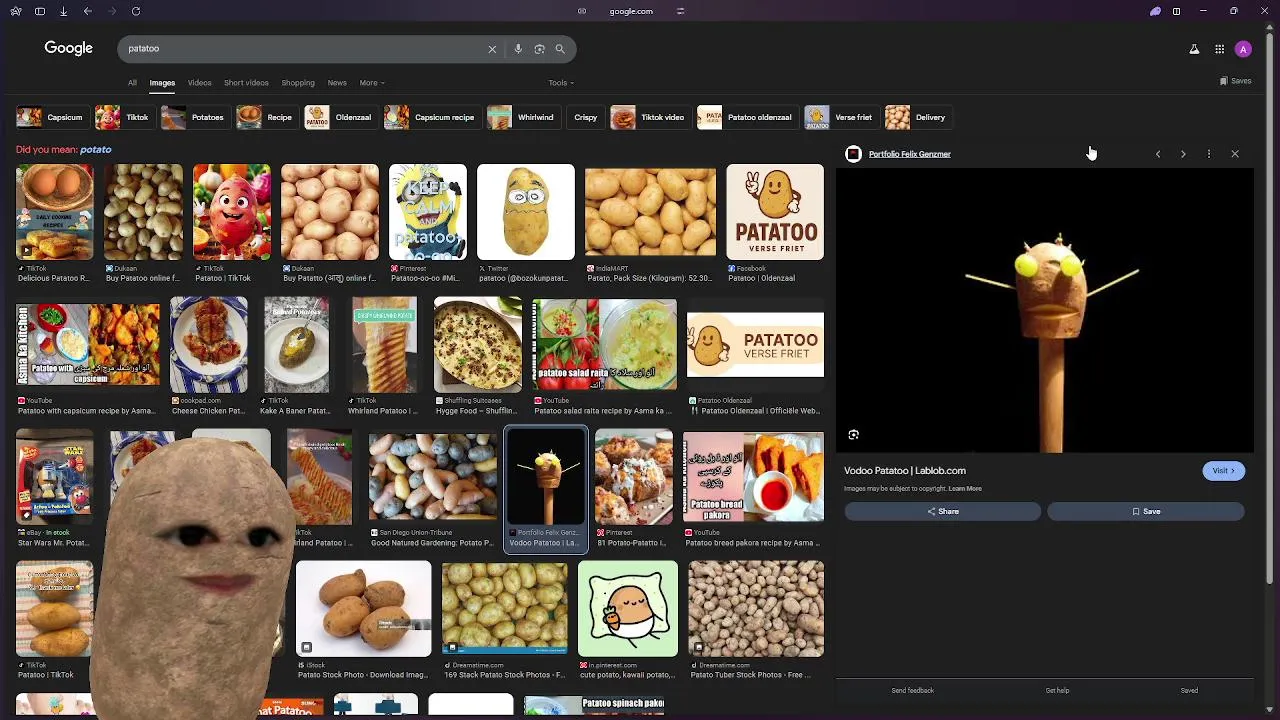This screenshot has height=720, width=1280.
Task: Open Search Labs flask icon
Action: (x=1194, y=49)
